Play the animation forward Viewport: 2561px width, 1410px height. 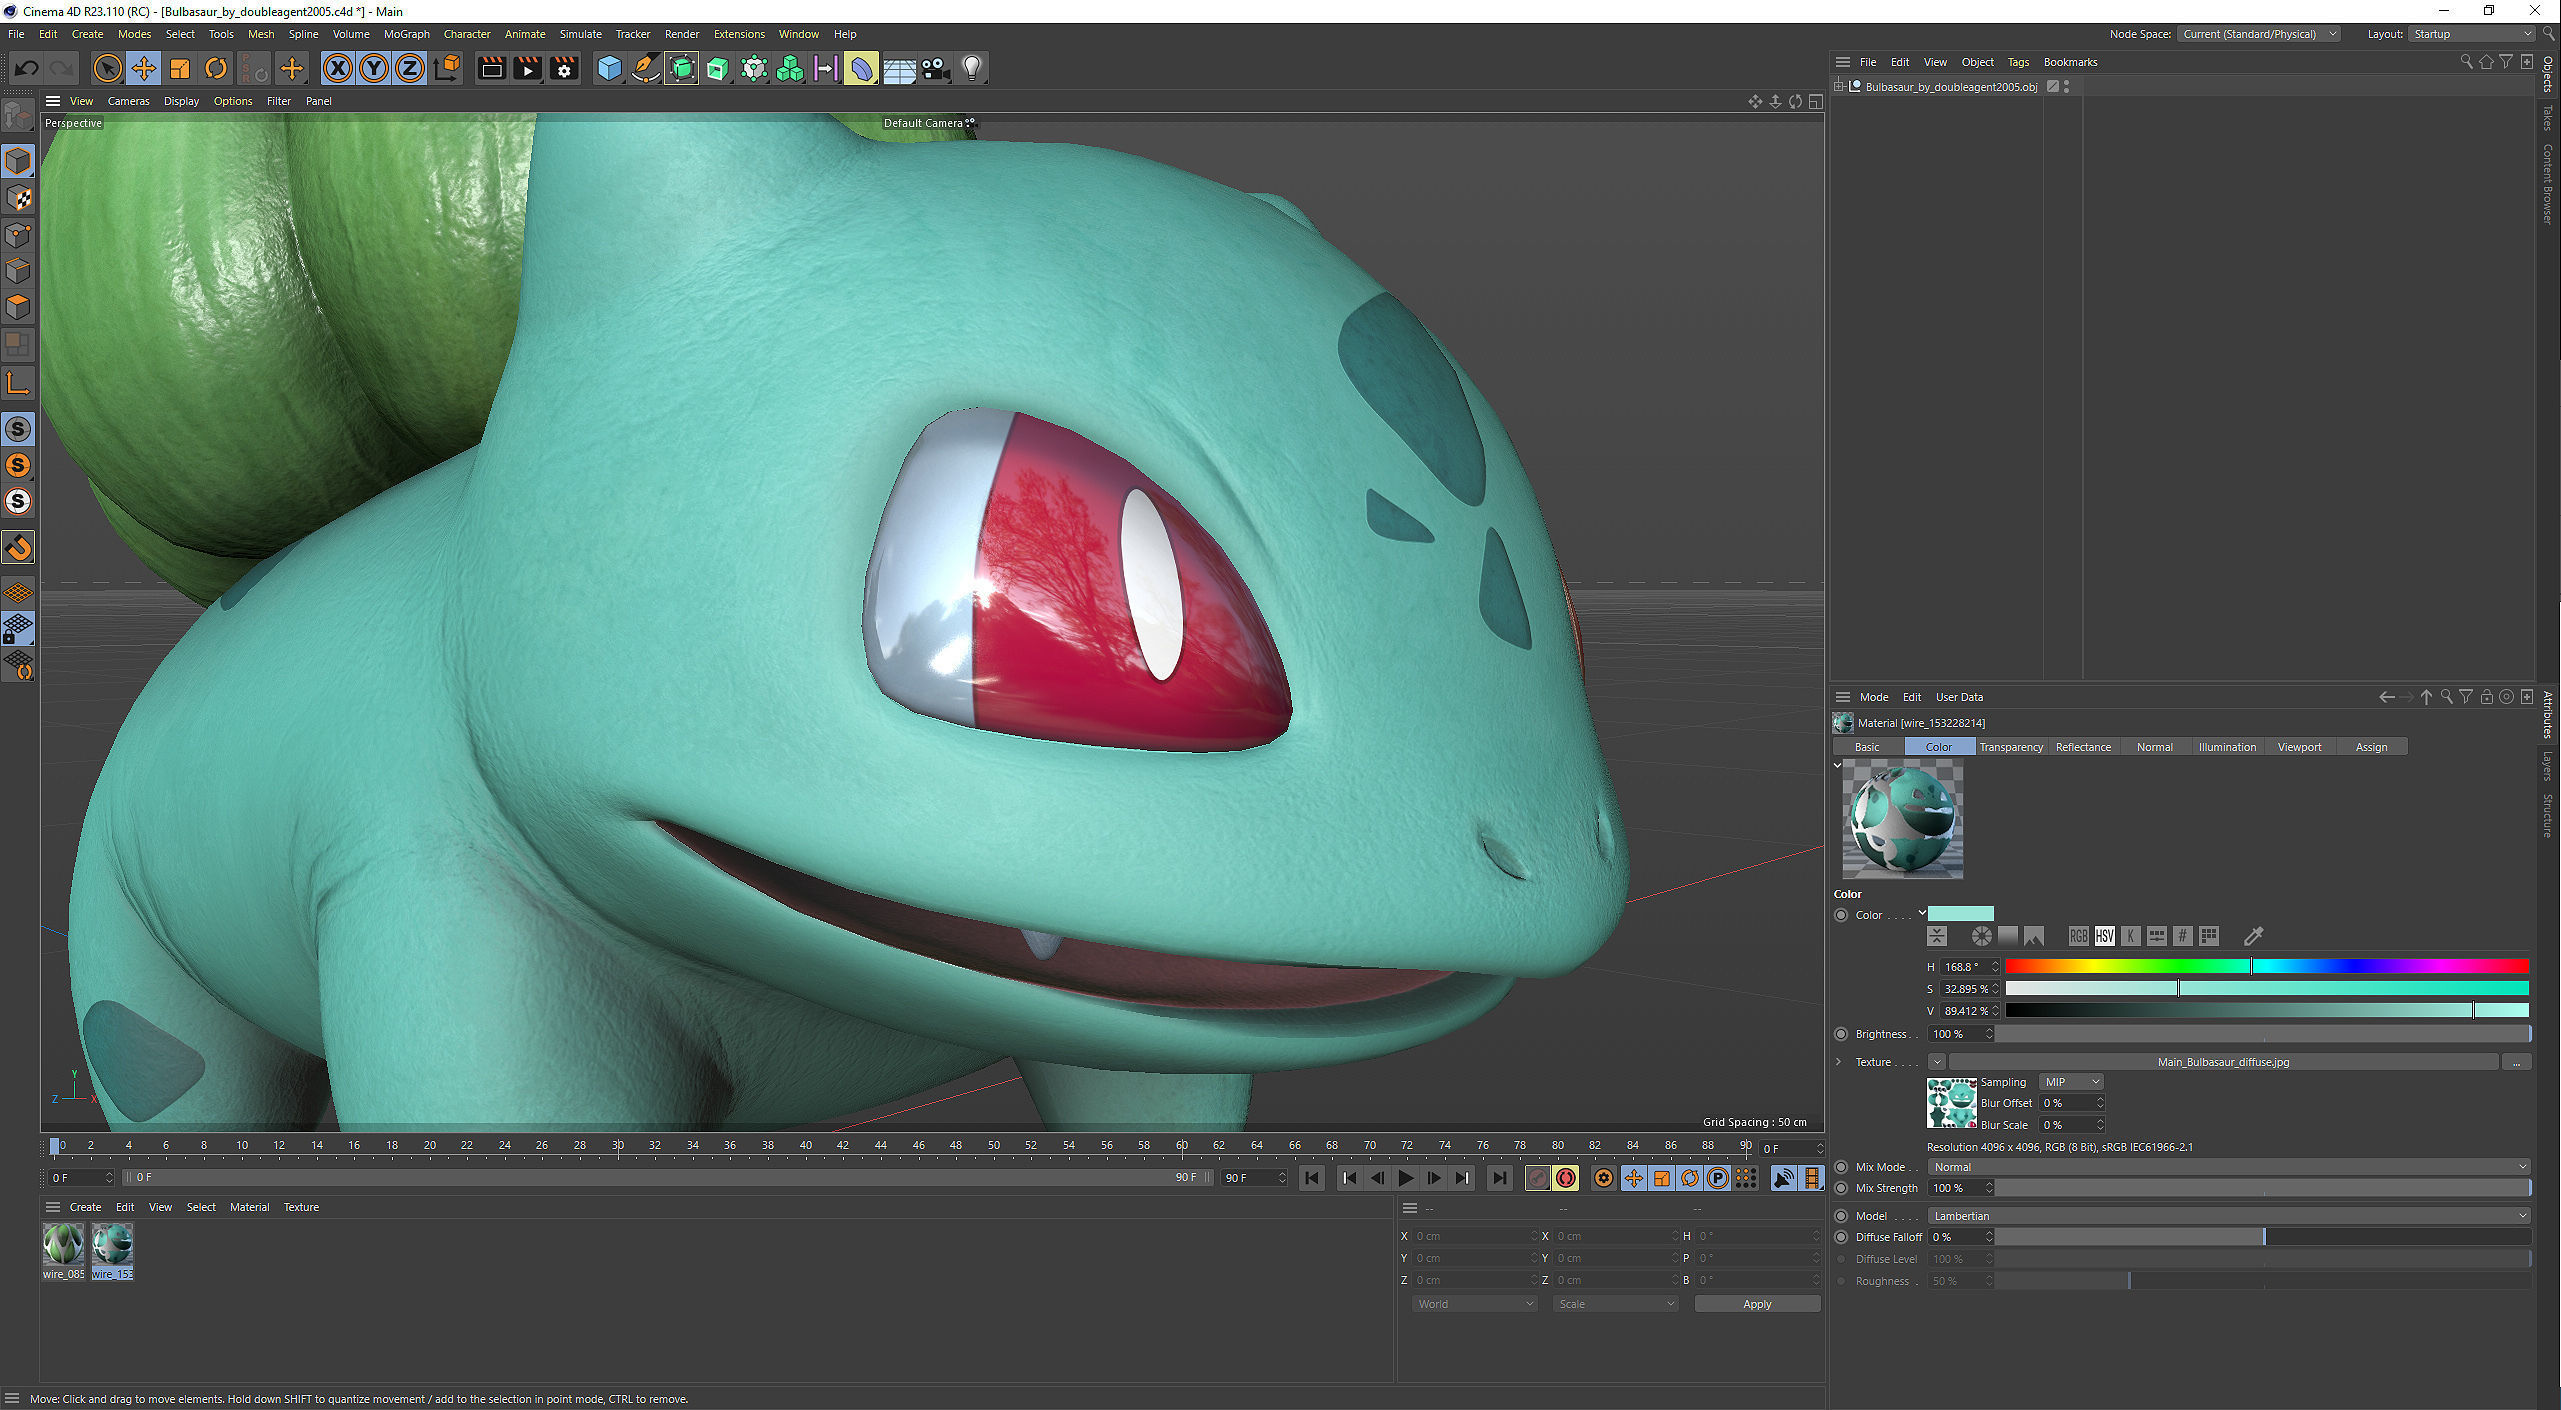1406,1178
